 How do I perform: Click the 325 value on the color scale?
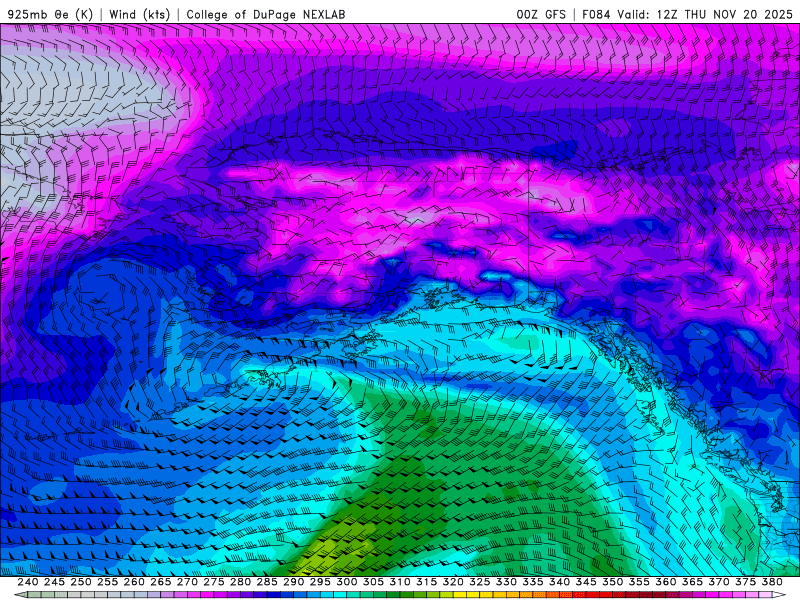[479, 582]
